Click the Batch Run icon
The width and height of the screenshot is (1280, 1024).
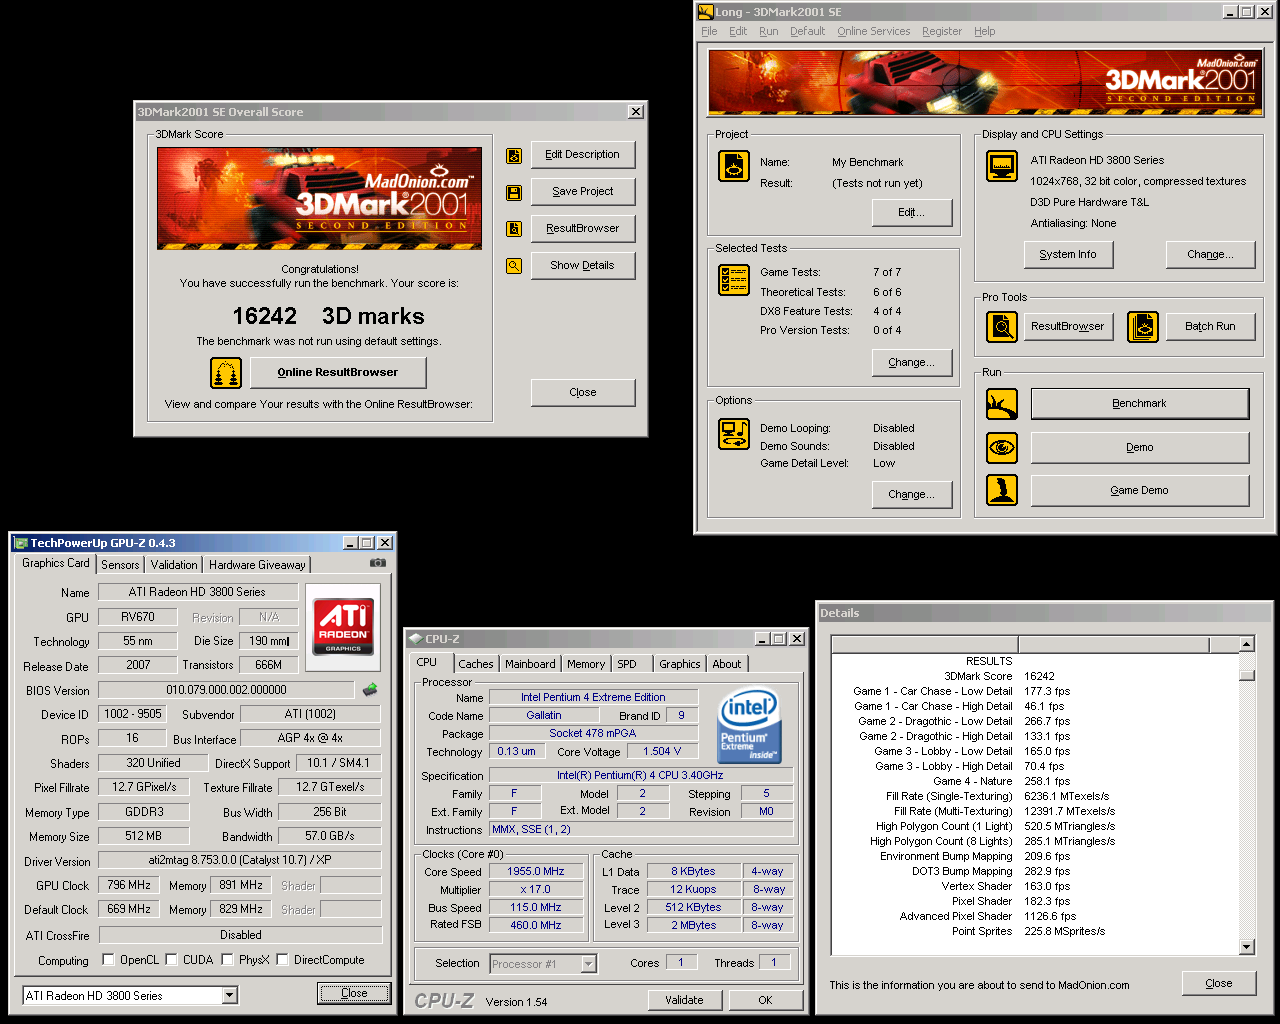(x=1143, y=326)
